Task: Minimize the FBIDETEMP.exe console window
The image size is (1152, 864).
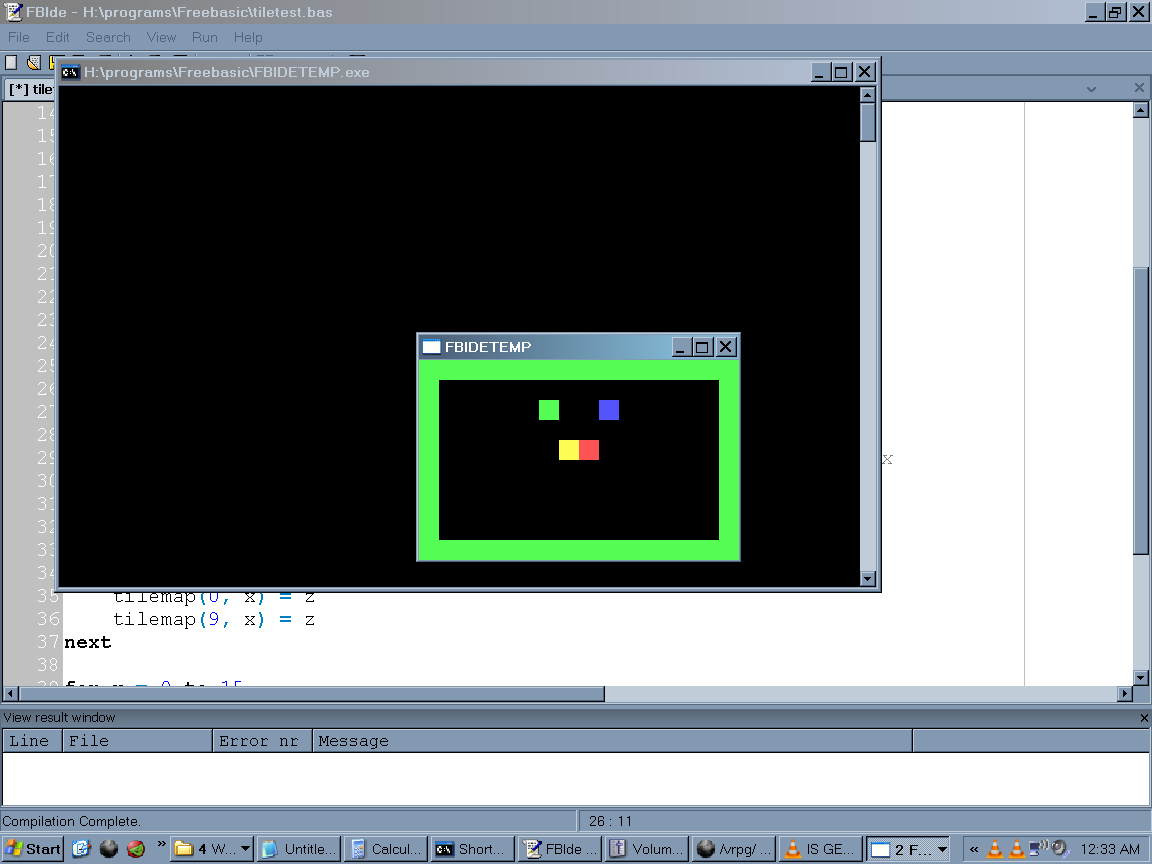Action: pyautogui.click(x=821, y=72)
